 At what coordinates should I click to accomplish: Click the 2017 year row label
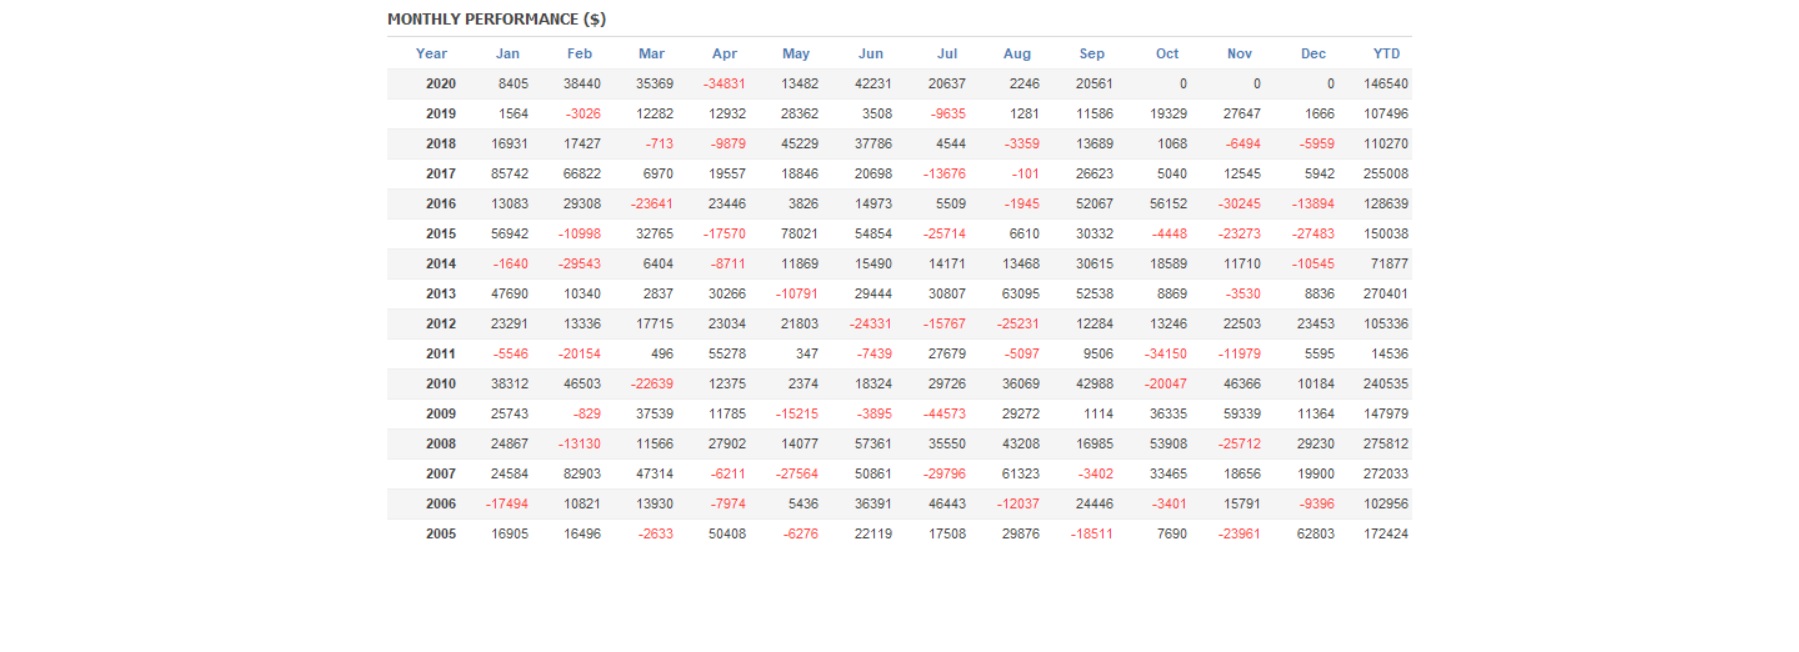click(440, 174)
